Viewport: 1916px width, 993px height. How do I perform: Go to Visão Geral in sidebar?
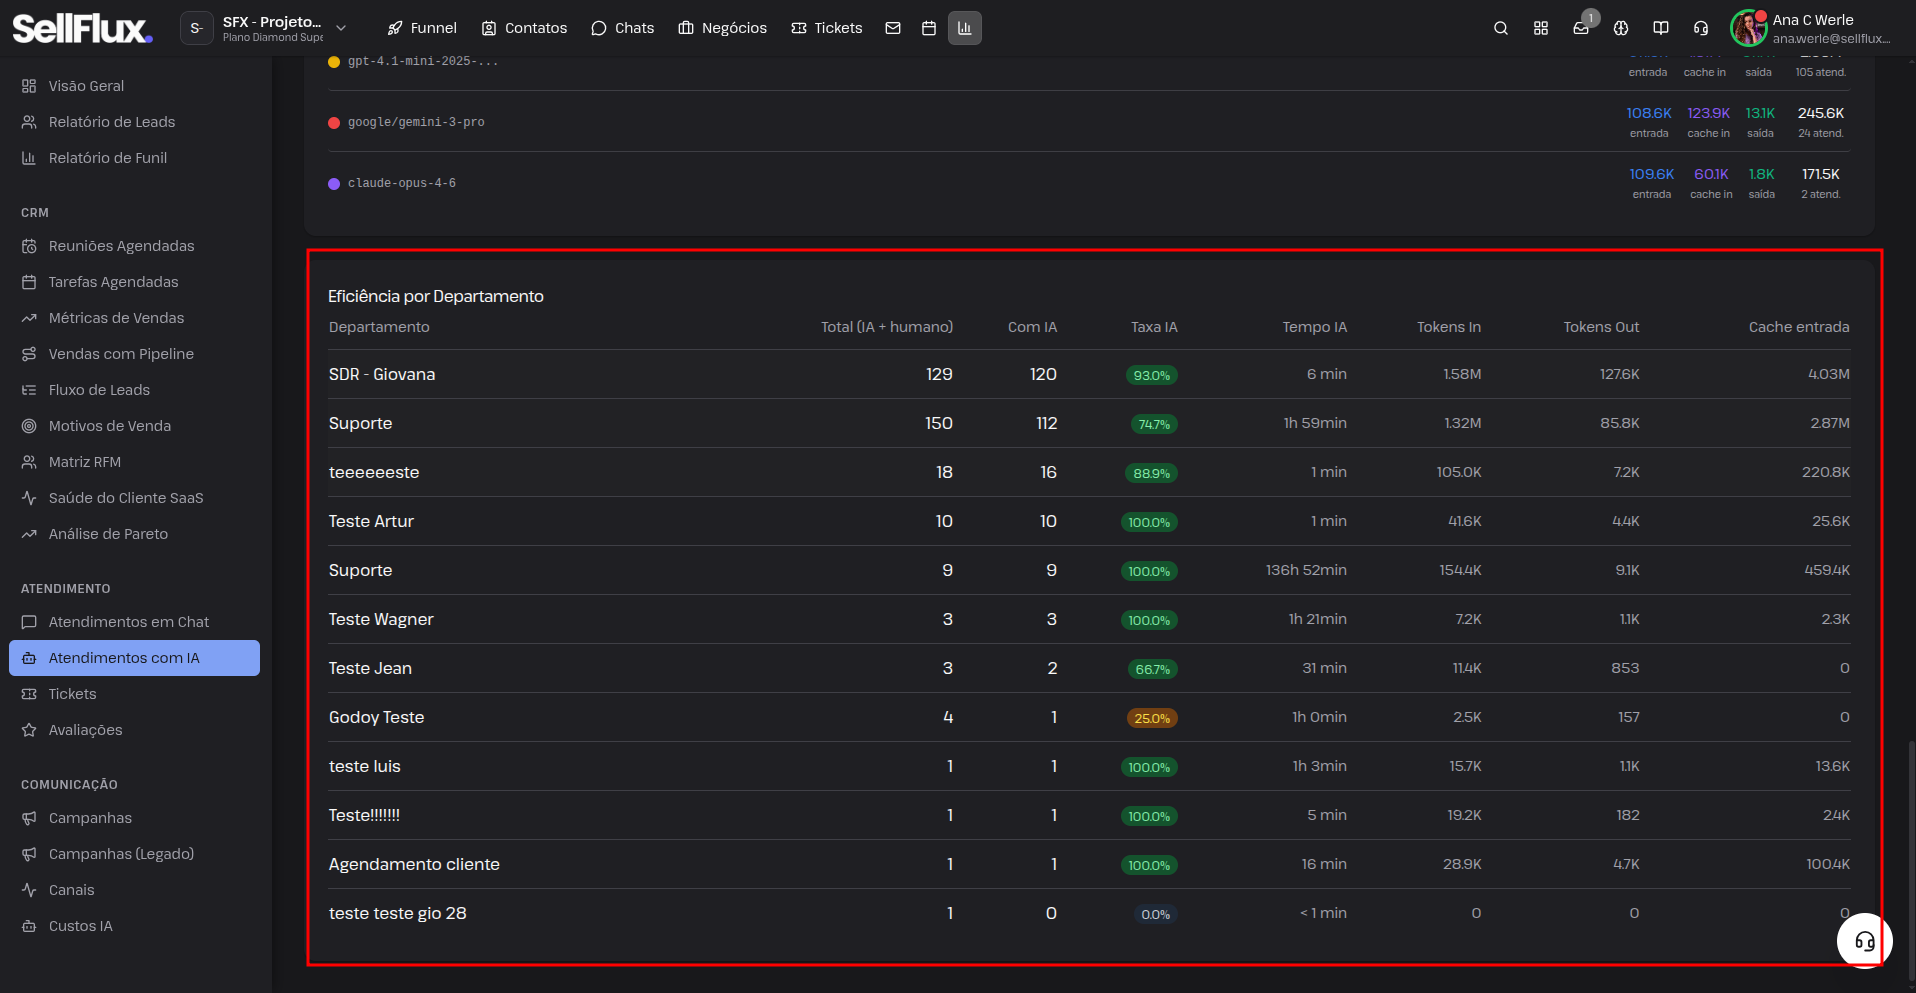tap(135, 86)
